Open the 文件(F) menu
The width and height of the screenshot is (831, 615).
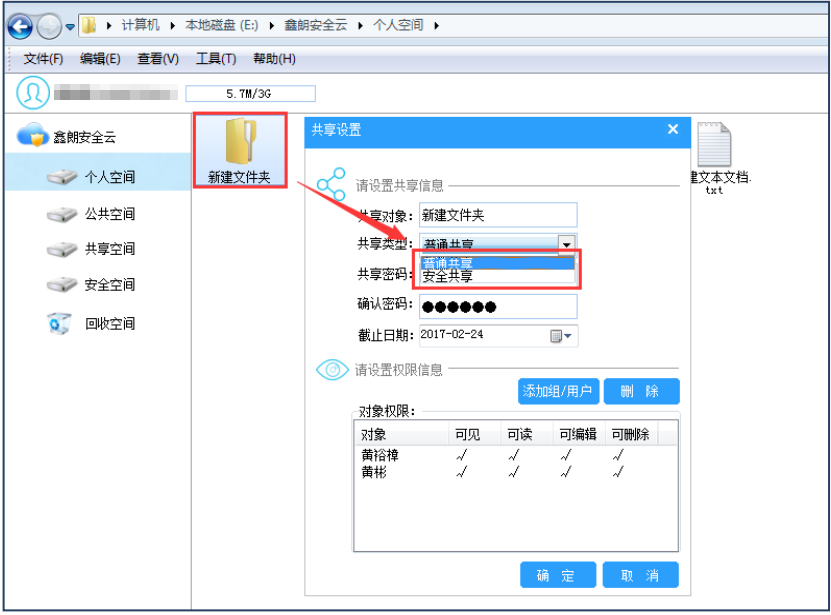(x=43, y=58)
